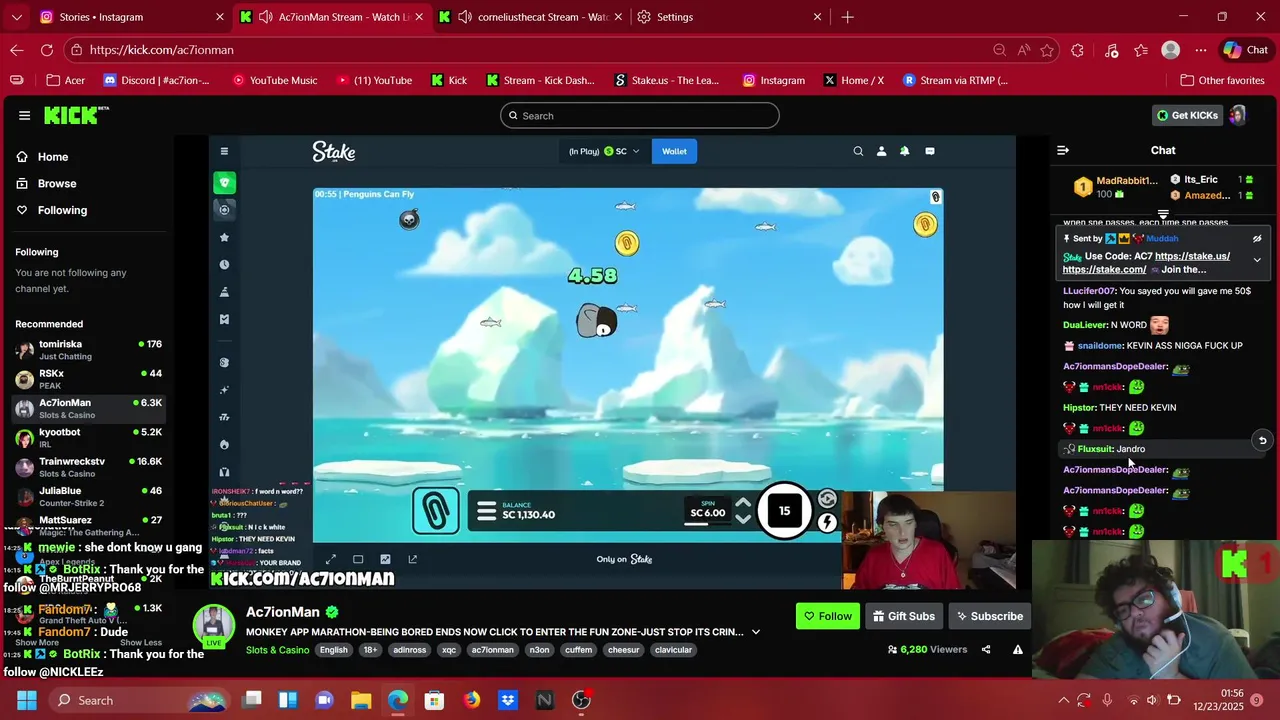The height and width of the screenshot is (720, 1280).
Task: Expand the pinned Muddah message chevron
Action: pos(1257,260)
